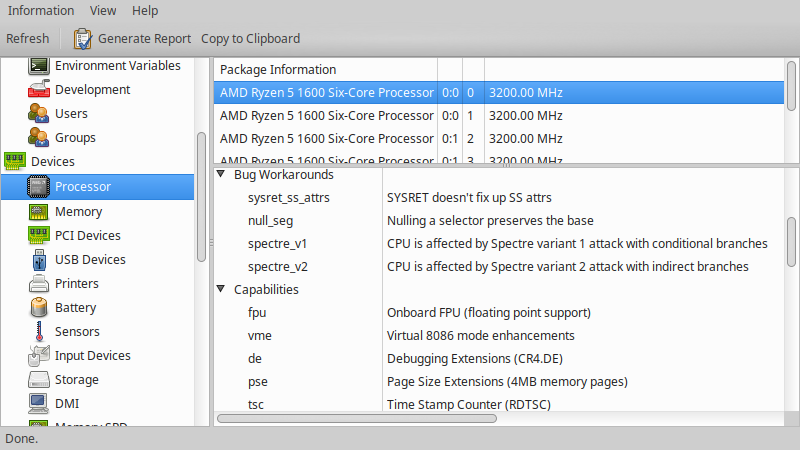The image size is (800, 450).
Task: Select the de capability row
Action: click(499, 358)
